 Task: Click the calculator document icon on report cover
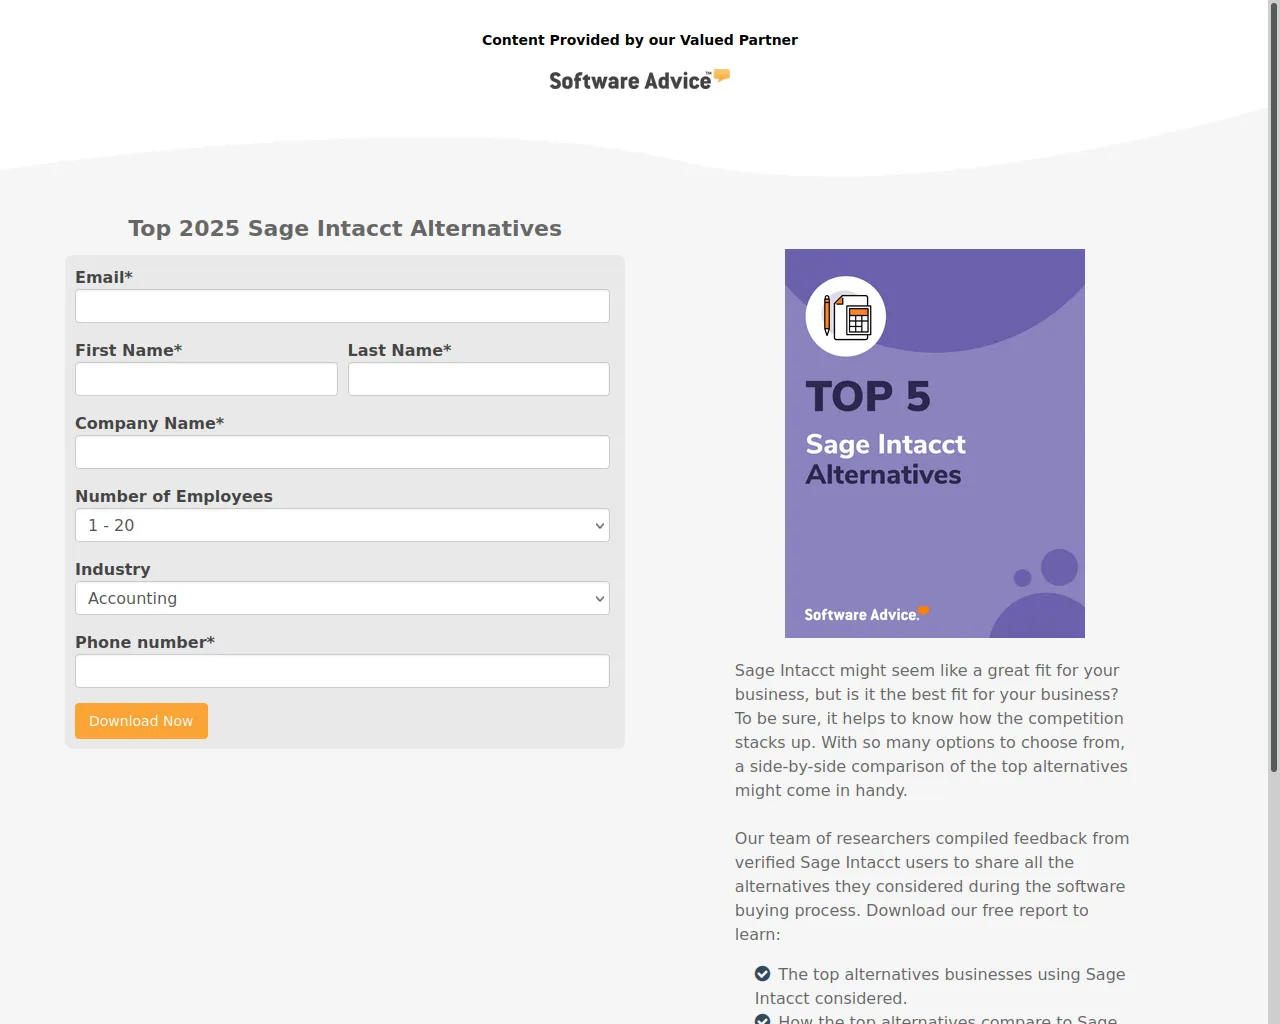846,316
